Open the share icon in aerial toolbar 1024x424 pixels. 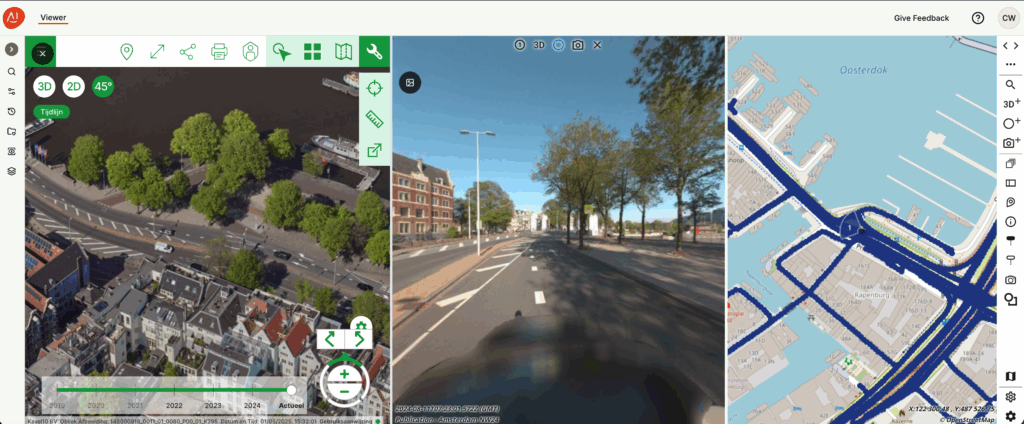[x=188, y=52]
